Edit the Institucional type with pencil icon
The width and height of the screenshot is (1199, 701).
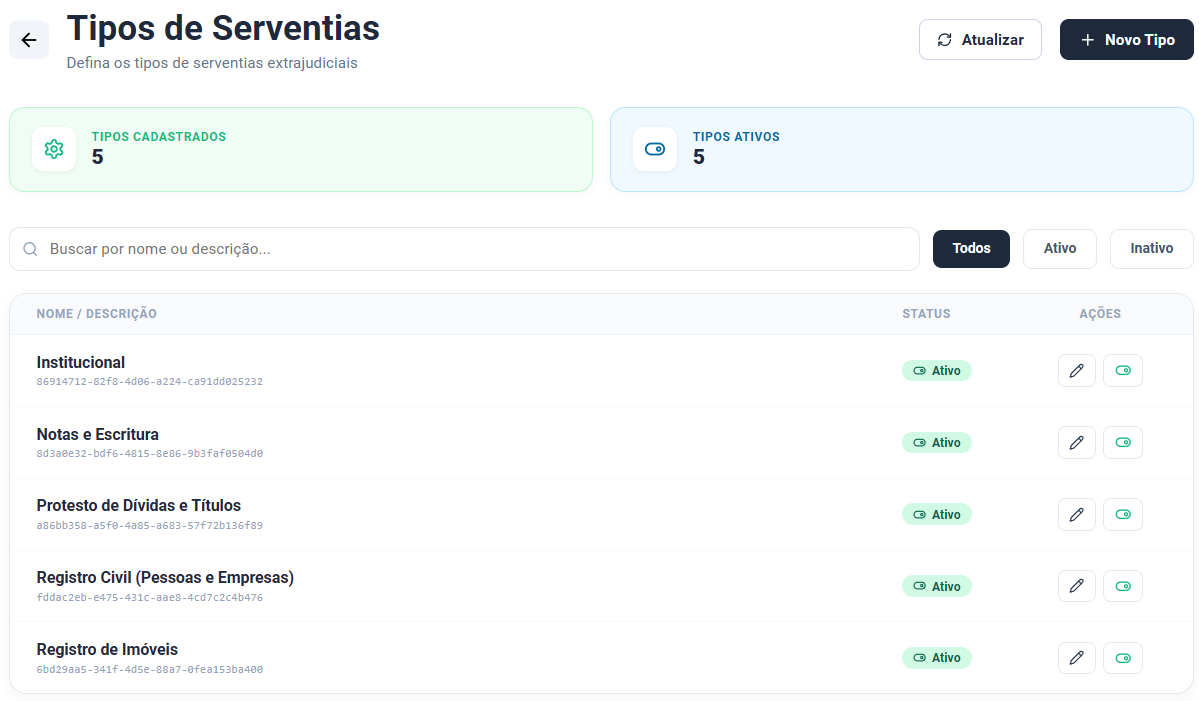tap(1077, 371)
